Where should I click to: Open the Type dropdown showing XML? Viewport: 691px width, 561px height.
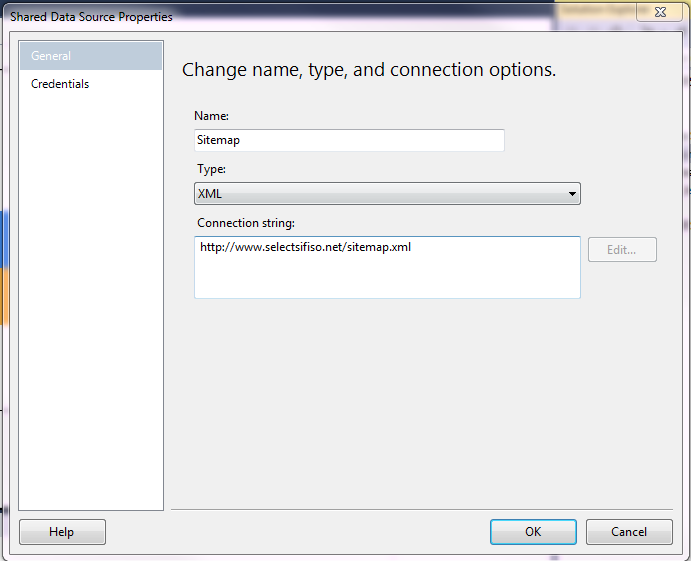386,194
